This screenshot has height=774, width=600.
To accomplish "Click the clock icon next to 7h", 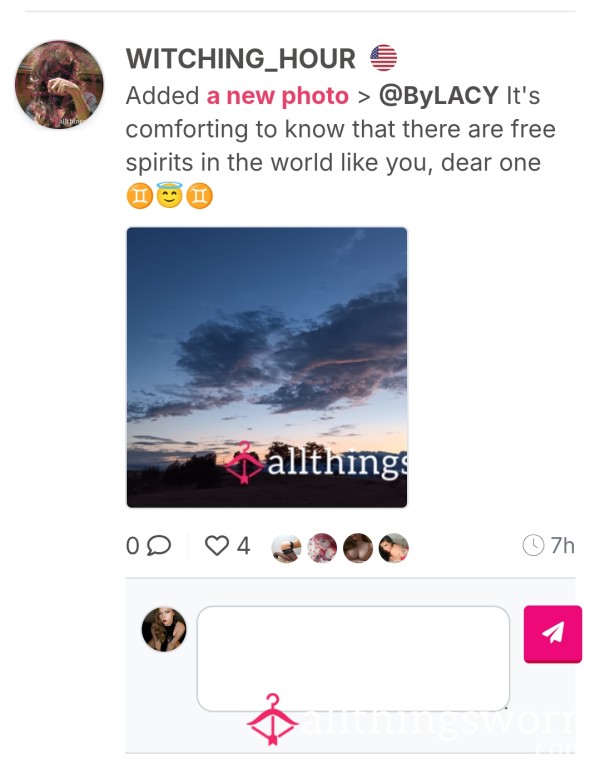I will 533,545.
